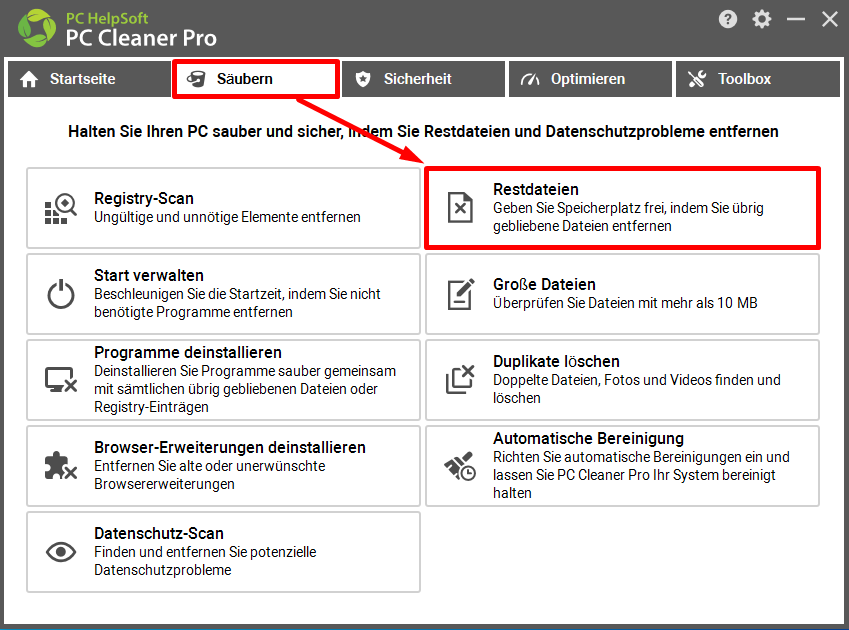Click the monitor-X icon for Programme deinstallieren
The width and height of the screenshot is (849, 630).
61,380
